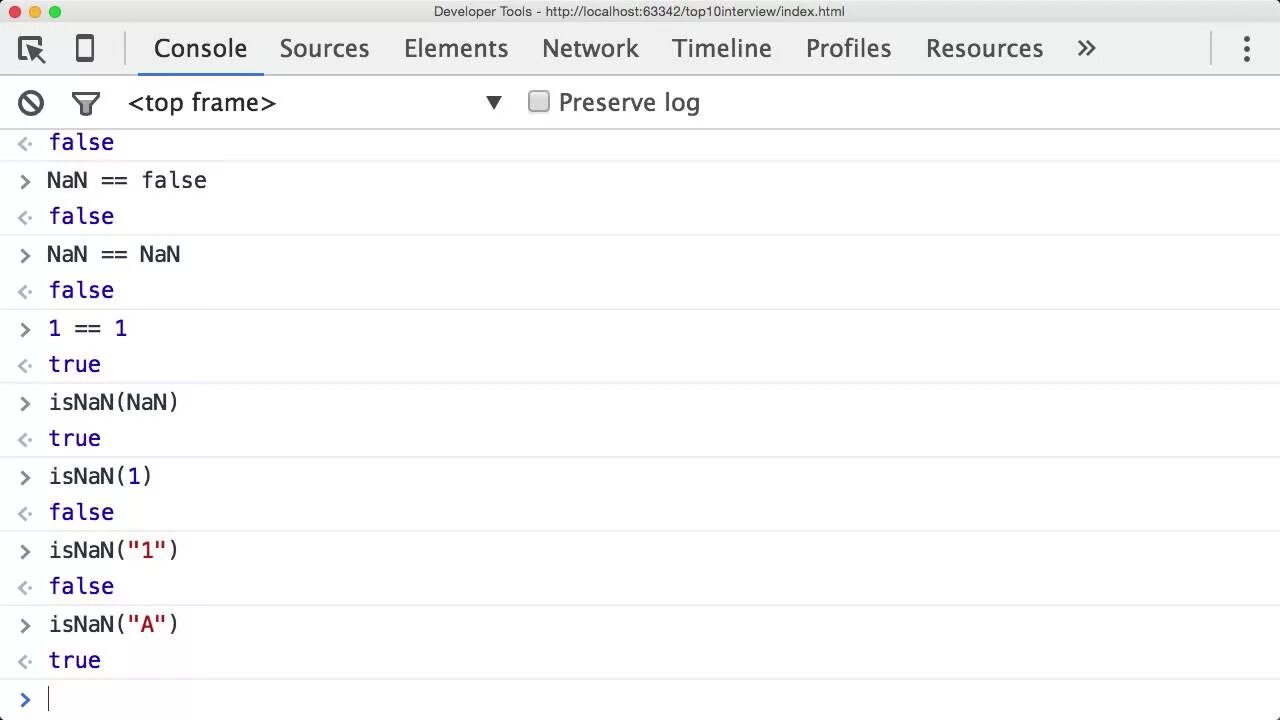Enable the Preserve log checkbox

click(x=539, y=102)
